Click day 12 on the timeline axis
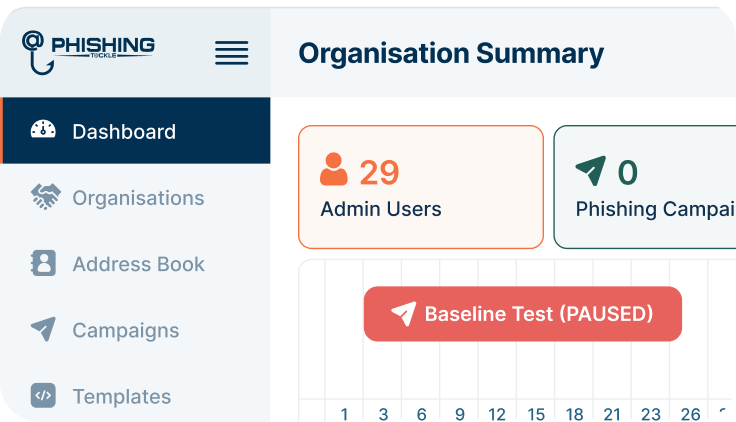 [x=497, y=414]
